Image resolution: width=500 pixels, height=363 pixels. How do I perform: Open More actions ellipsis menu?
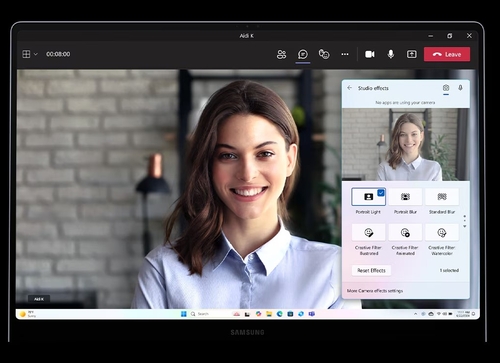(345, 54)
